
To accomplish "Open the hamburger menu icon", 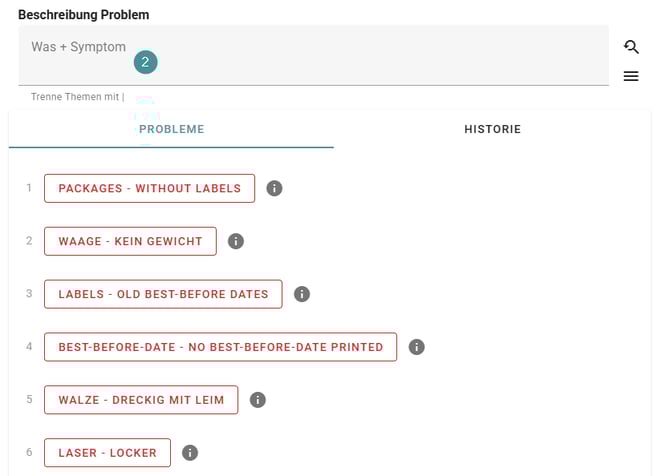I will tap(631, 76).
